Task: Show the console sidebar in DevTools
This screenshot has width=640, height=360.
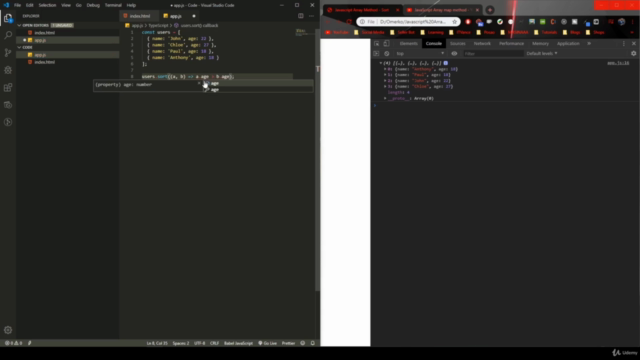Action: click(376, 53)
